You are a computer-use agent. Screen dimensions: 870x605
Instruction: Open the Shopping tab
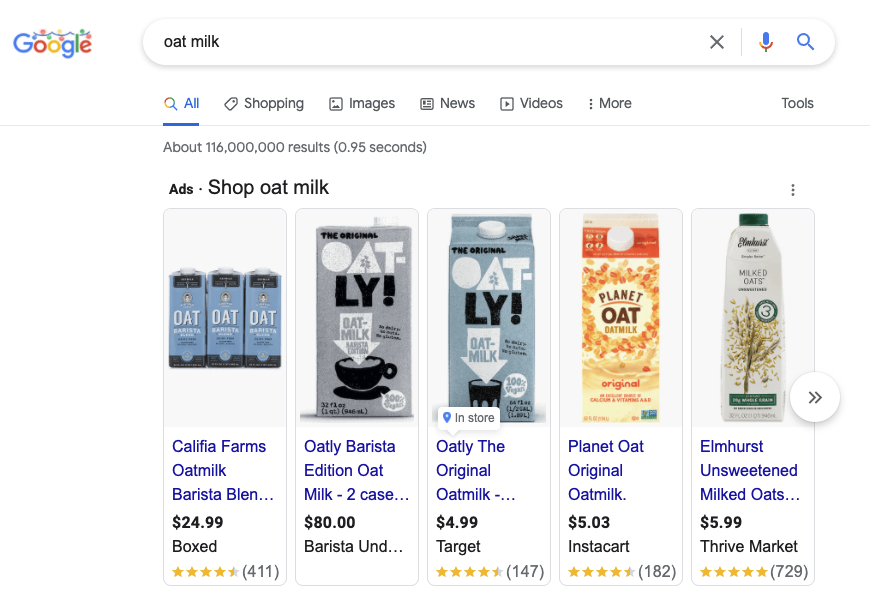point(264,103)
